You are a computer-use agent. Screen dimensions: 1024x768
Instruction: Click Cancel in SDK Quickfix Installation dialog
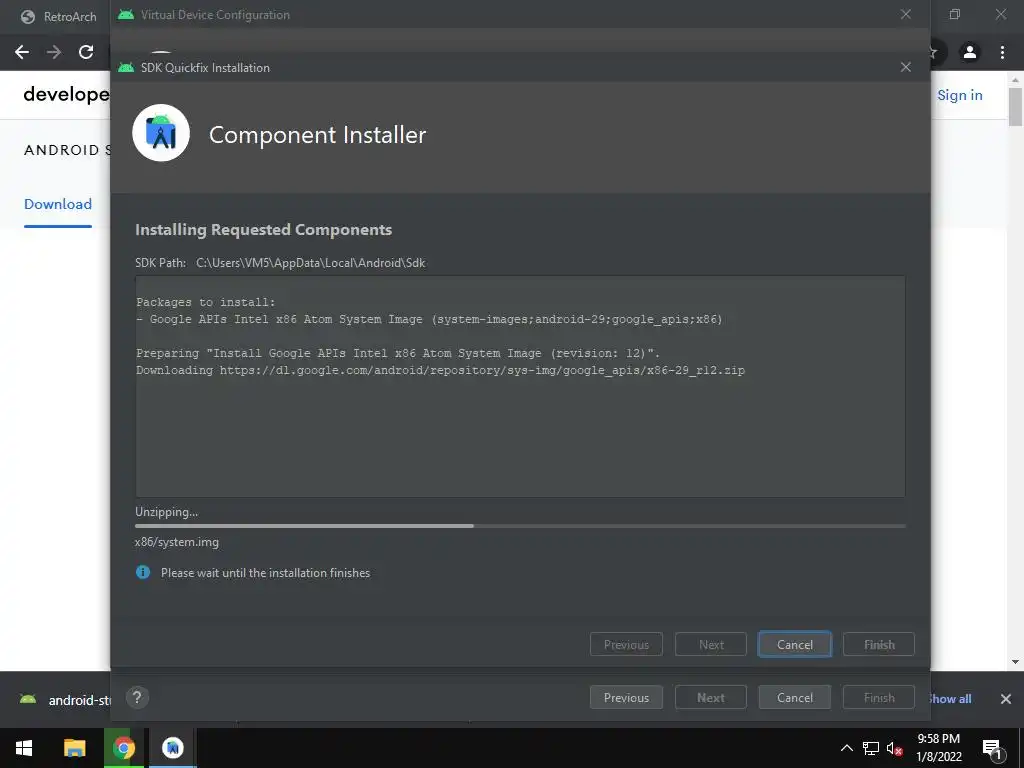[794, 645]
